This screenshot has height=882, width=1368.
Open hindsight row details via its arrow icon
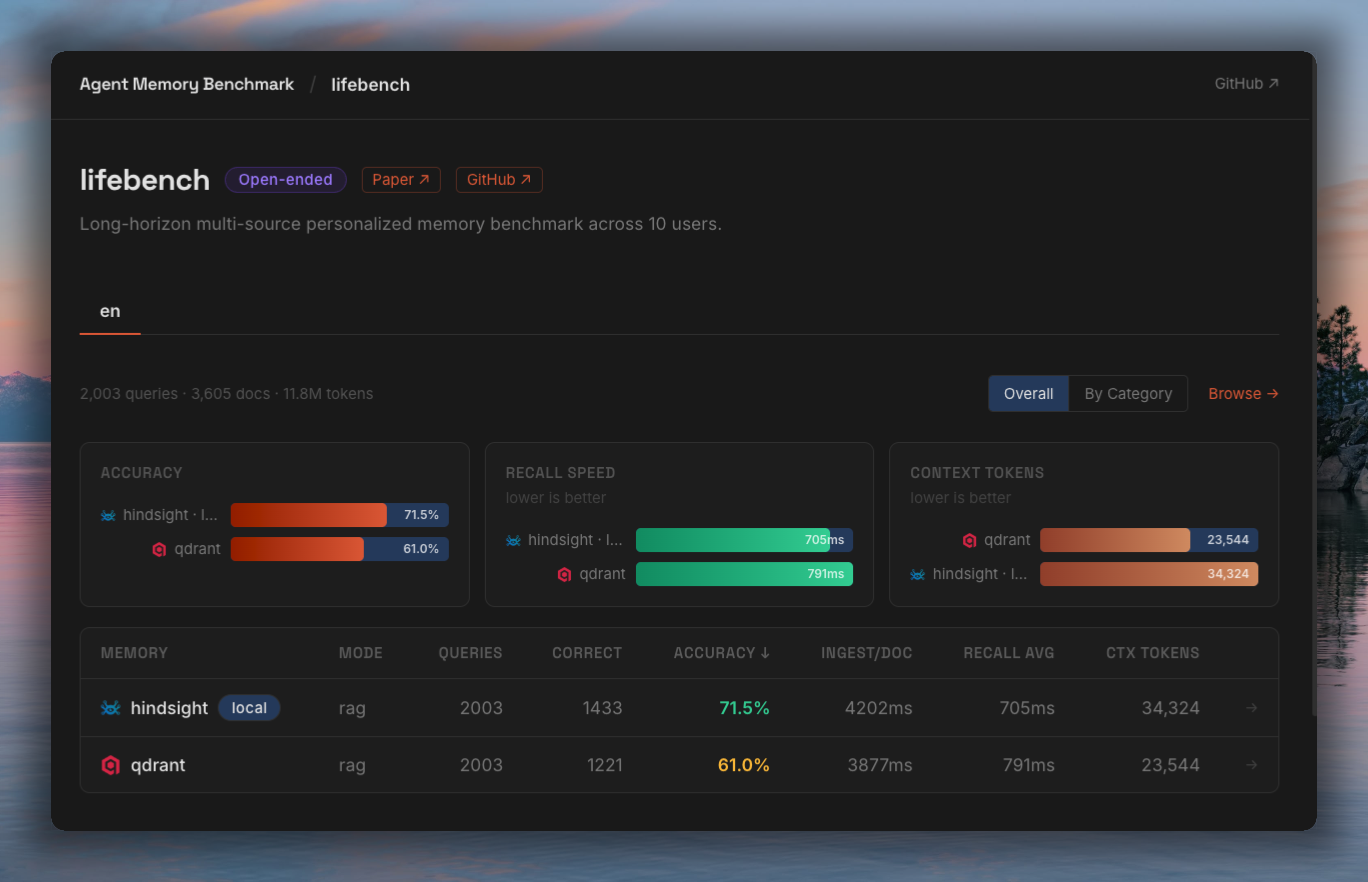pyautogui.click(x=1252, y=708)
